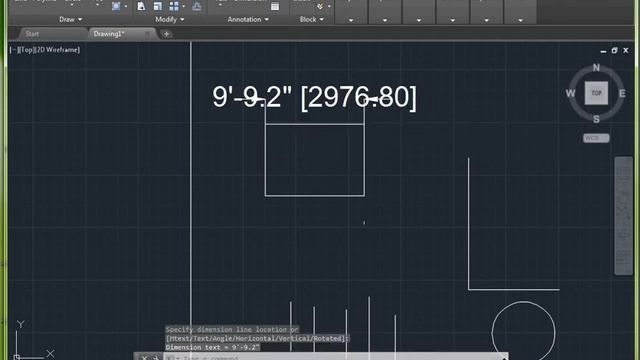Image resolution: width=640 pixels, height=360 pixels.
Task: Click E on the ViewCube compass
Action: tap(622, 93)
